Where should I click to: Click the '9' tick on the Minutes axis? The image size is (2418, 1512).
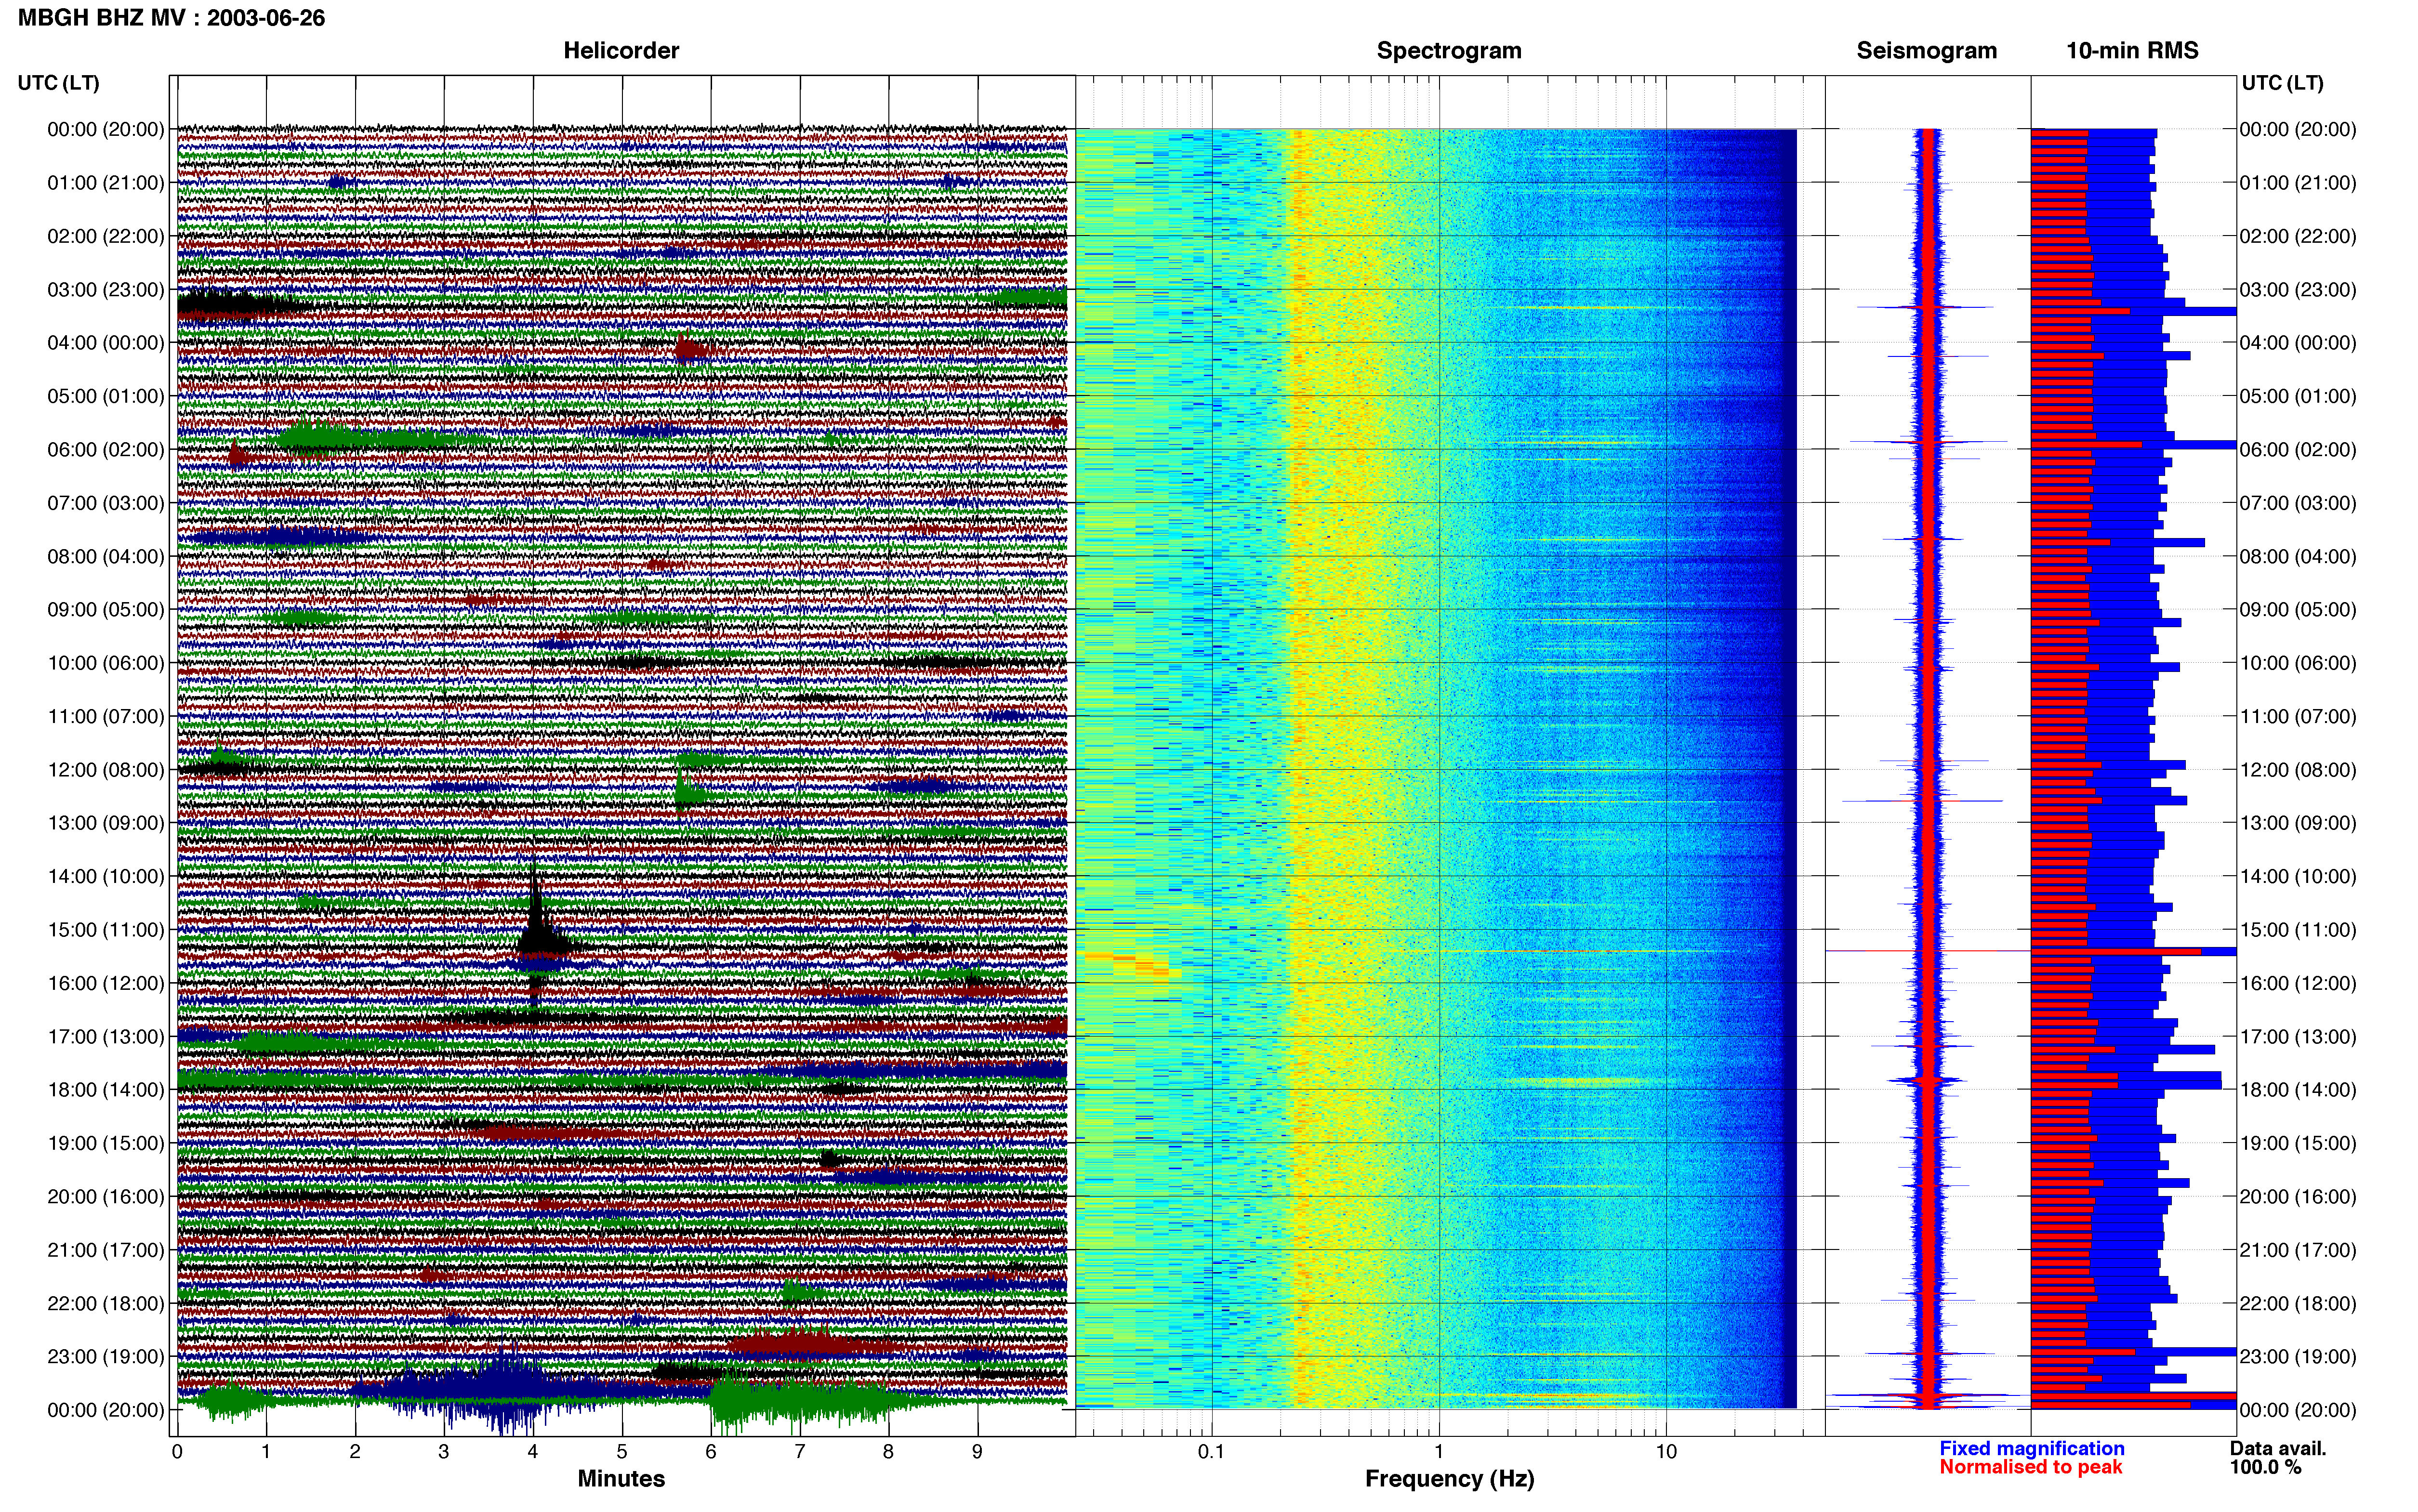(x=977, y=1451)
